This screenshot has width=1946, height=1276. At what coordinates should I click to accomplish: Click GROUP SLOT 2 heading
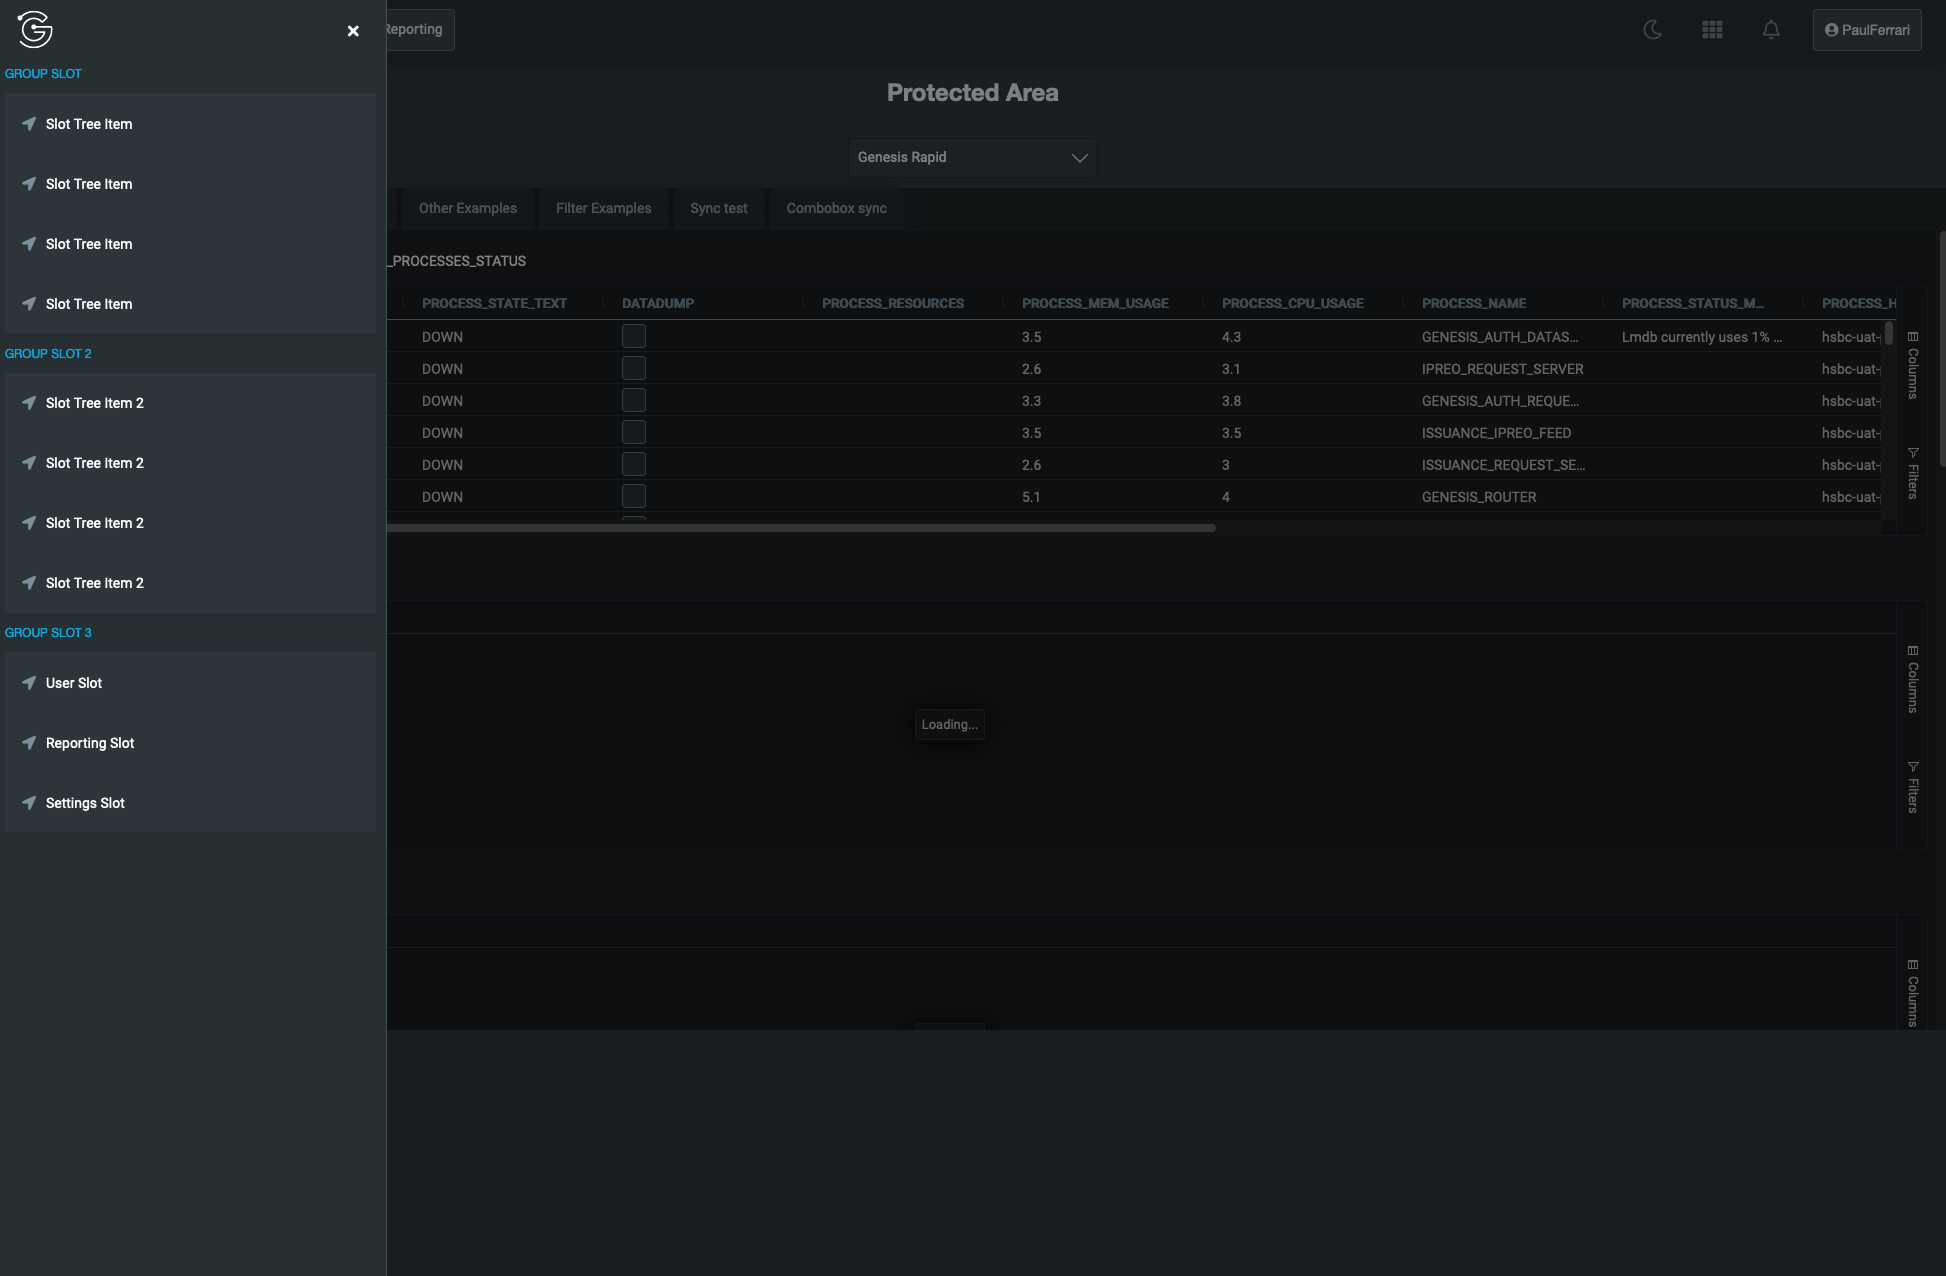pos(48,354)
